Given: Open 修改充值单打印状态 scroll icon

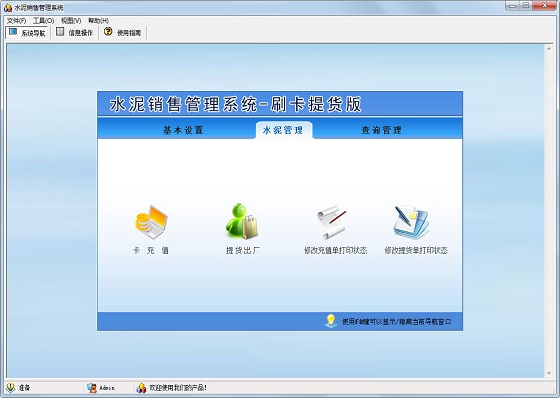Looking at the screenshot, I should click(x=332, y=223).
